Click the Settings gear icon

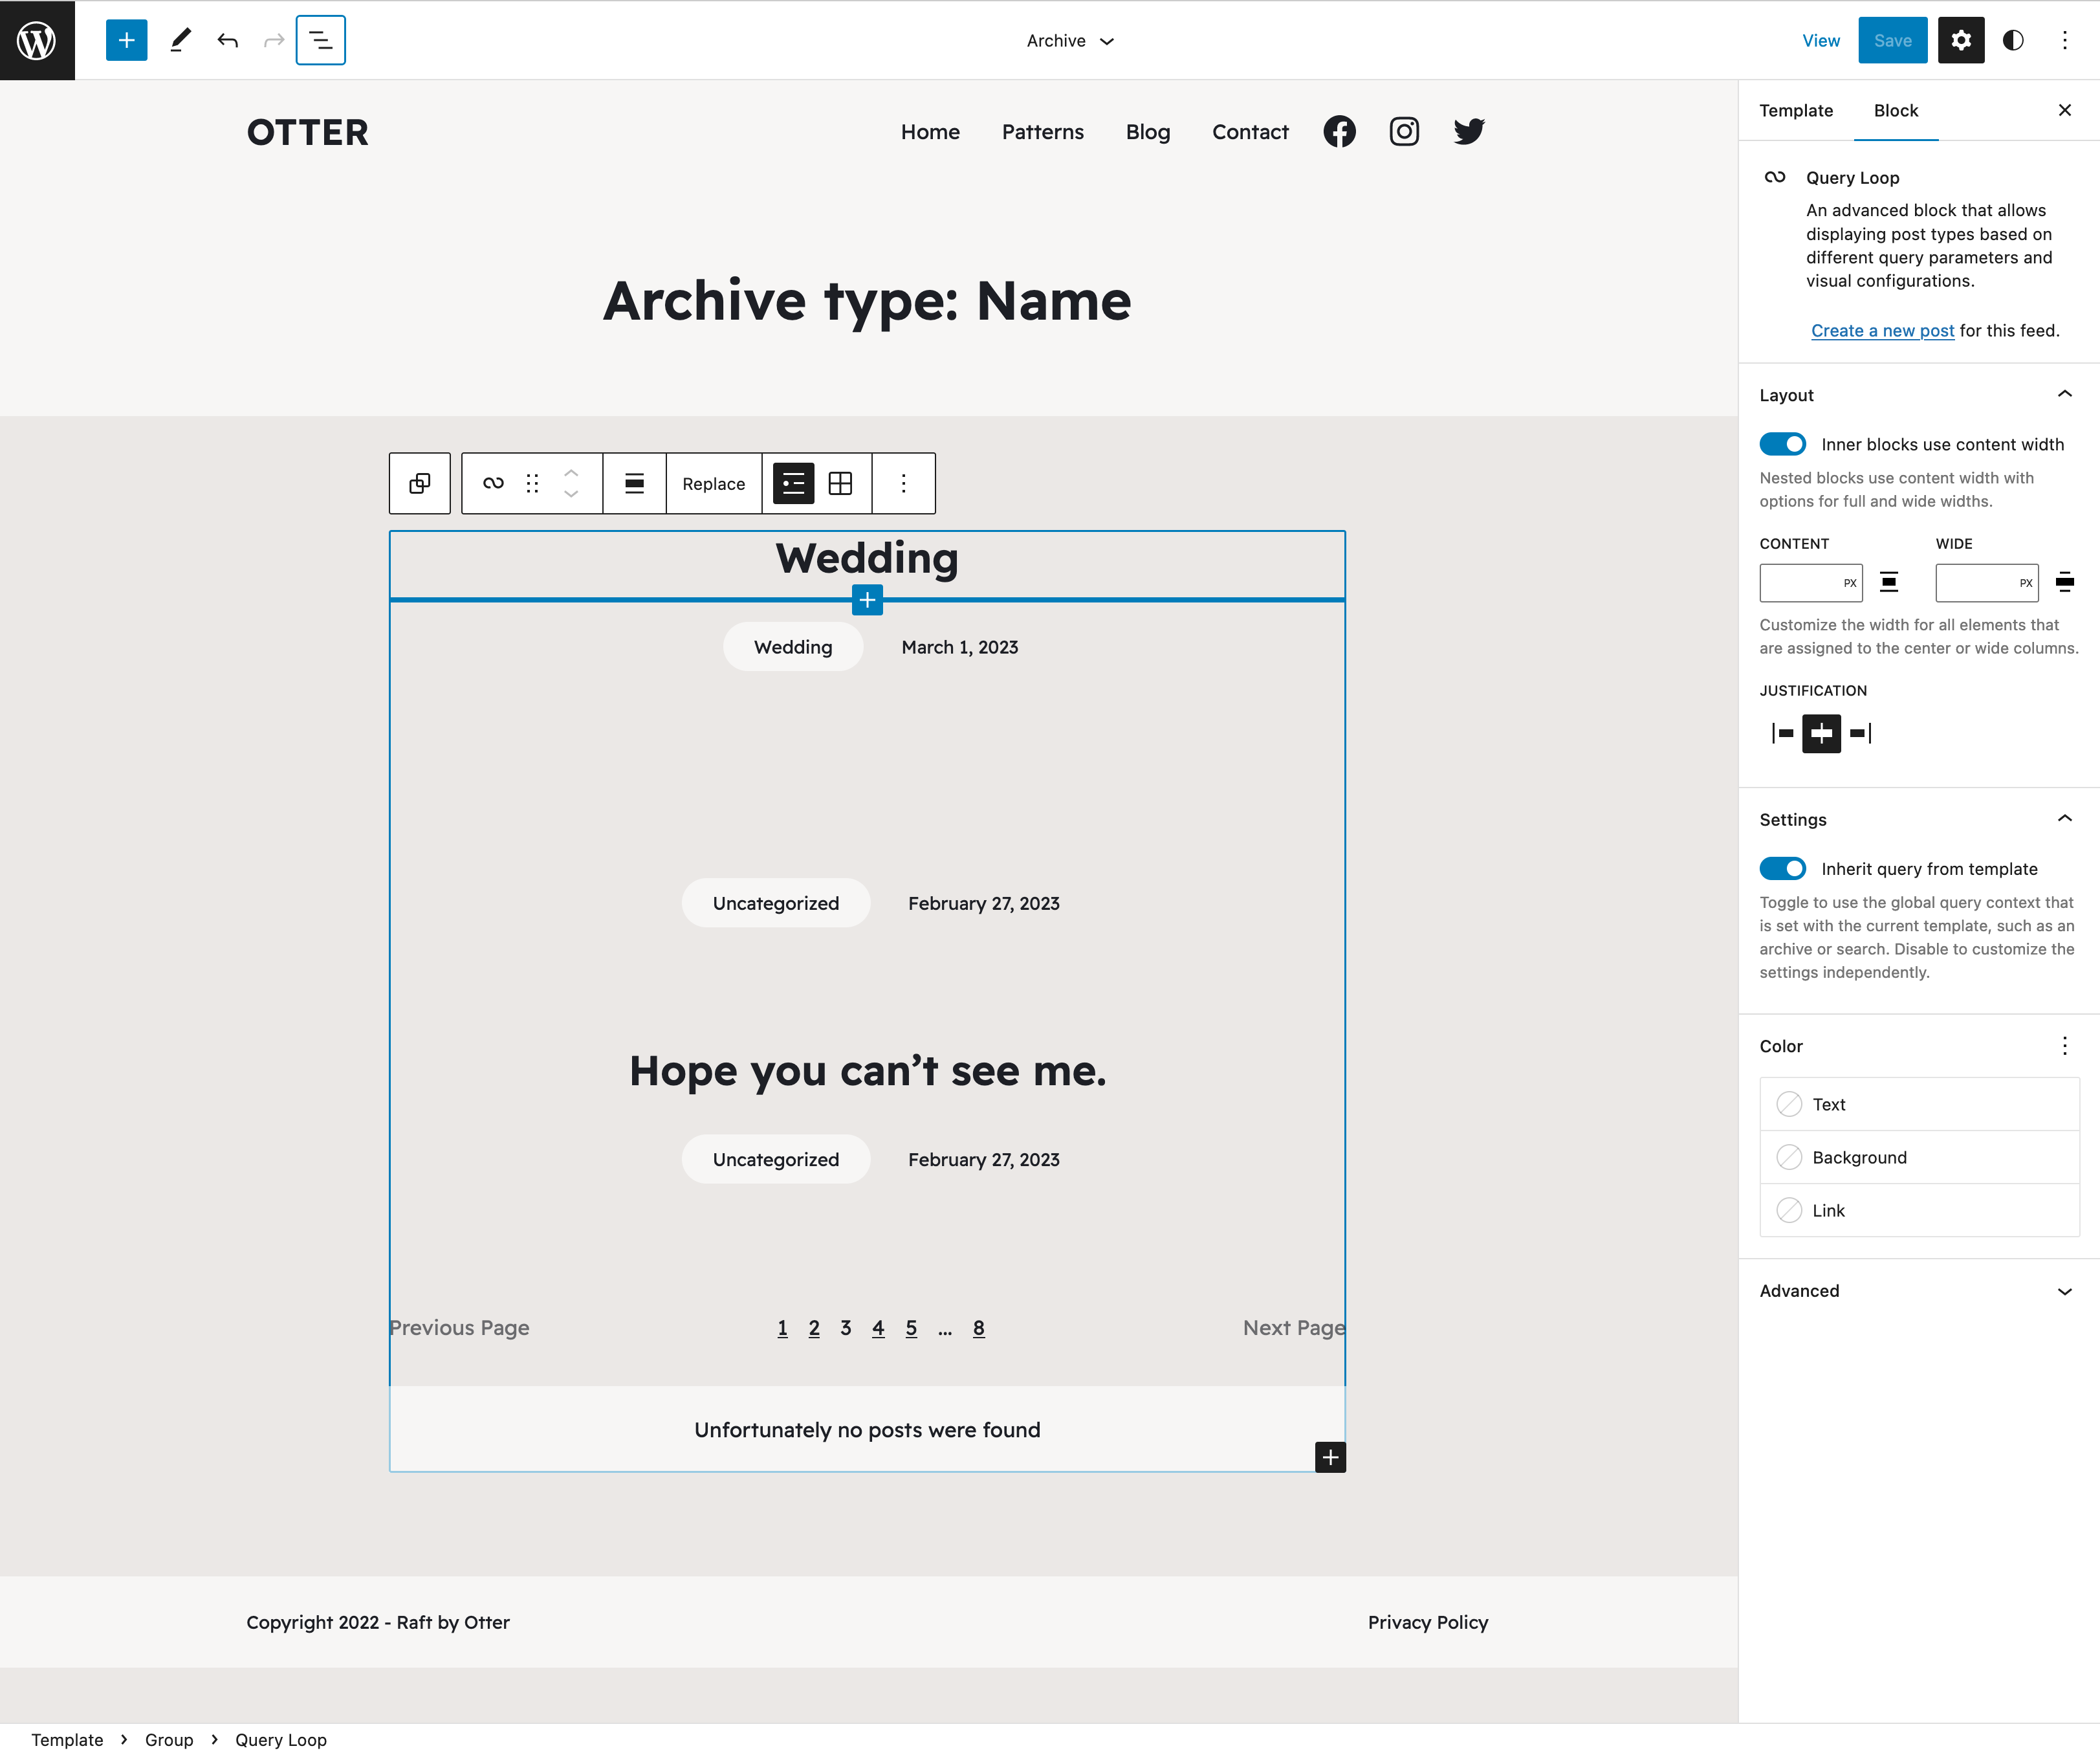tap(1961, 40)
